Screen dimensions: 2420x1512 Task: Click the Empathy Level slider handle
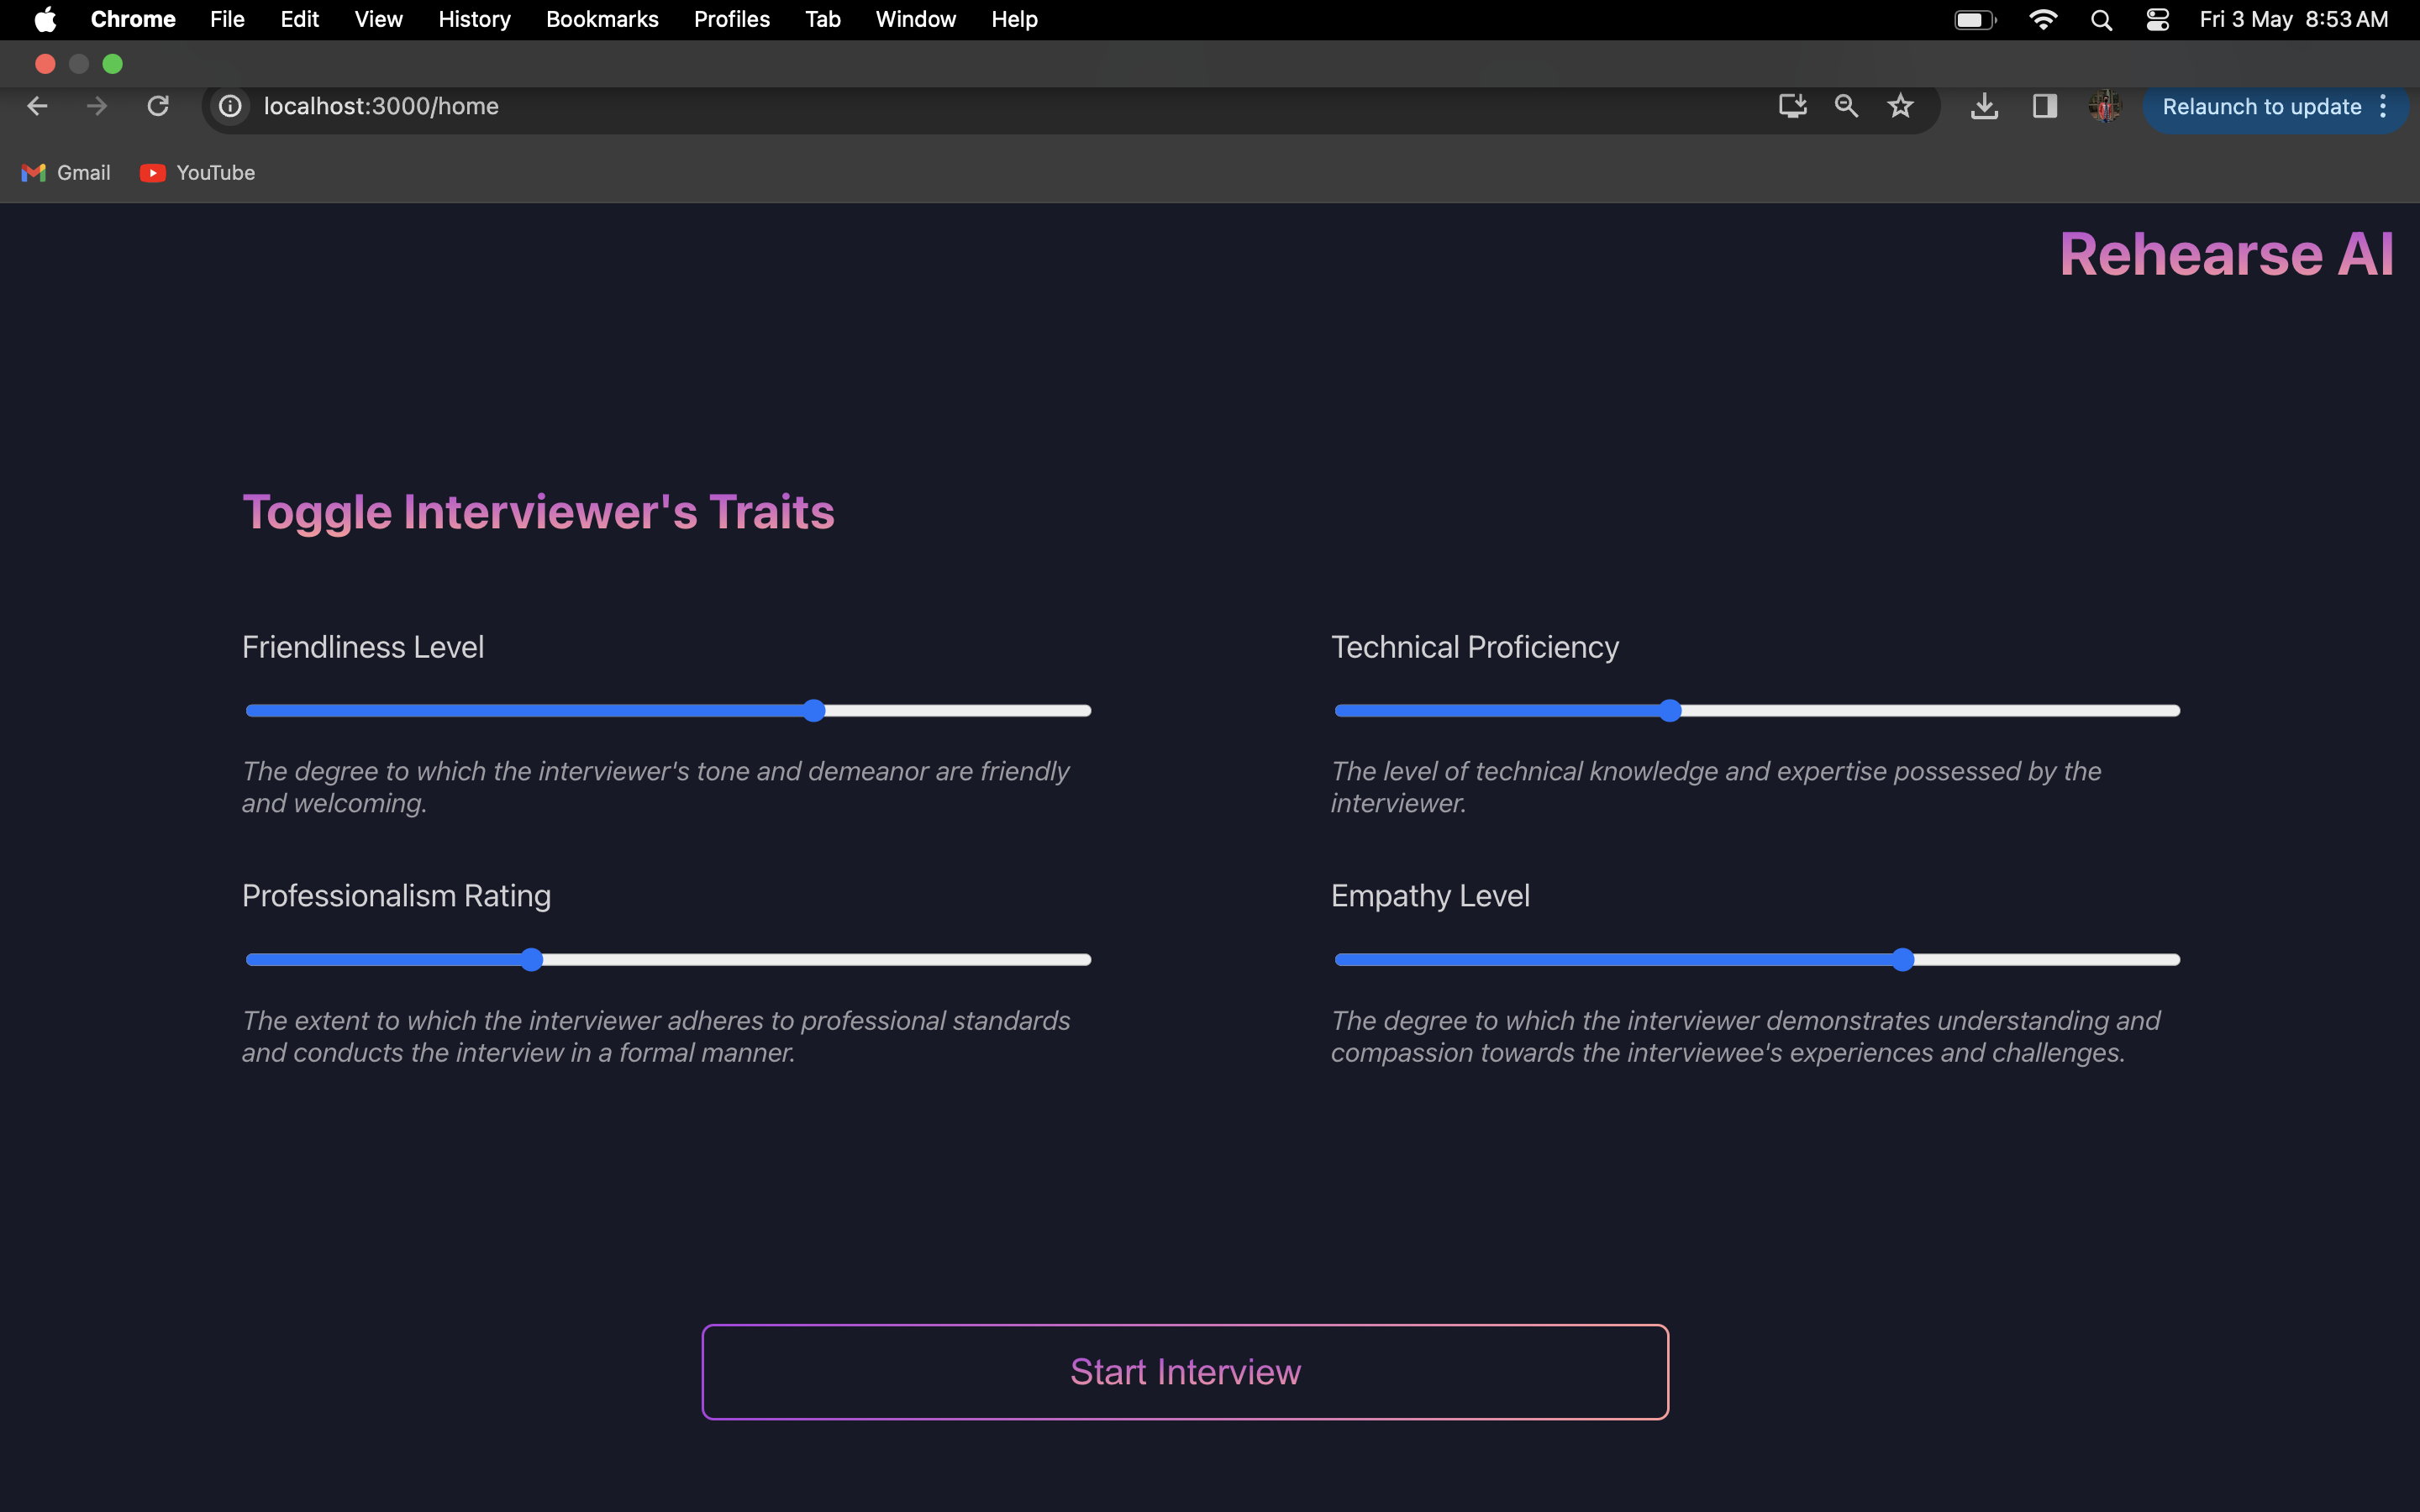[1903, 960]
